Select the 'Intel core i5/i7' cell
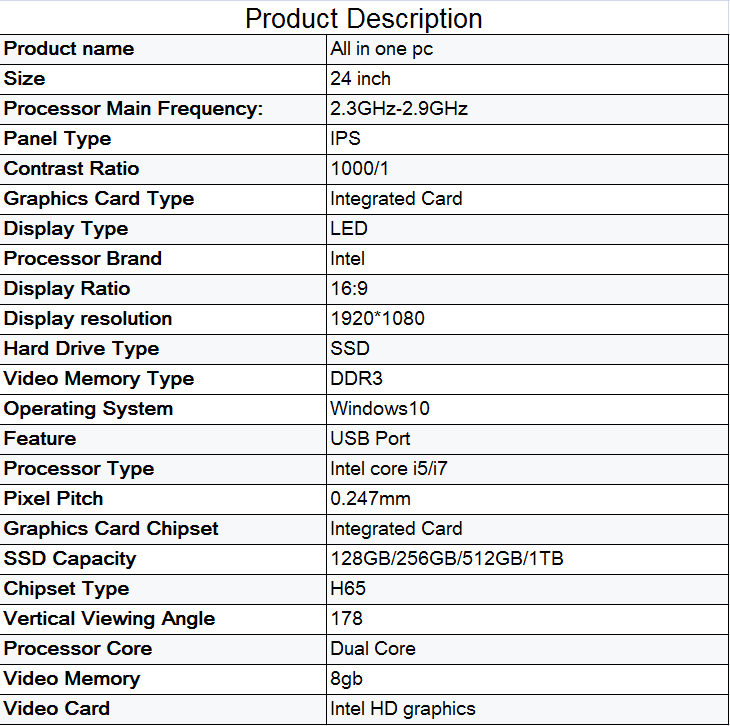The height and width of the screenshot is (726, 730). (527, 469)
